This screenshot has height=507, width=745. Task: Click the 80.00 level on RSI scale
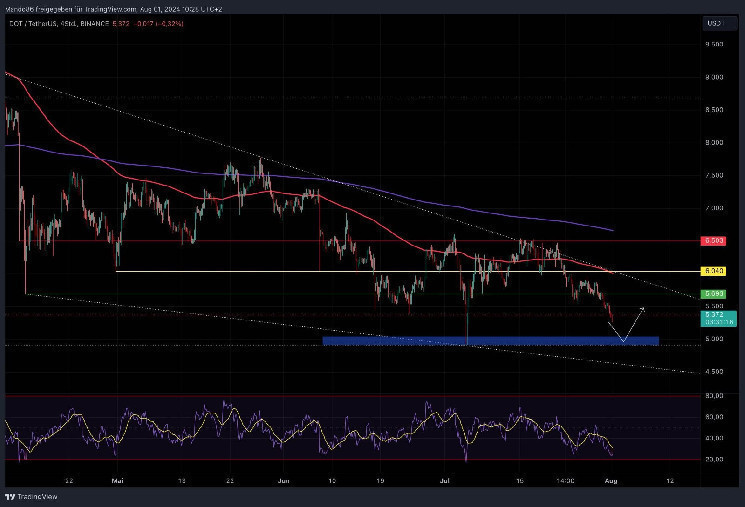click(713, 397)
